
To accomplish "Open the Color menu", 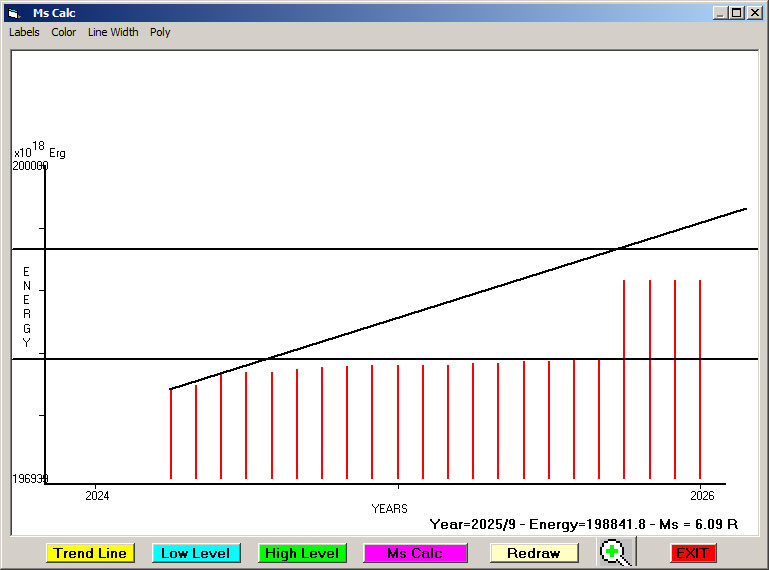I will coord(64,32).
